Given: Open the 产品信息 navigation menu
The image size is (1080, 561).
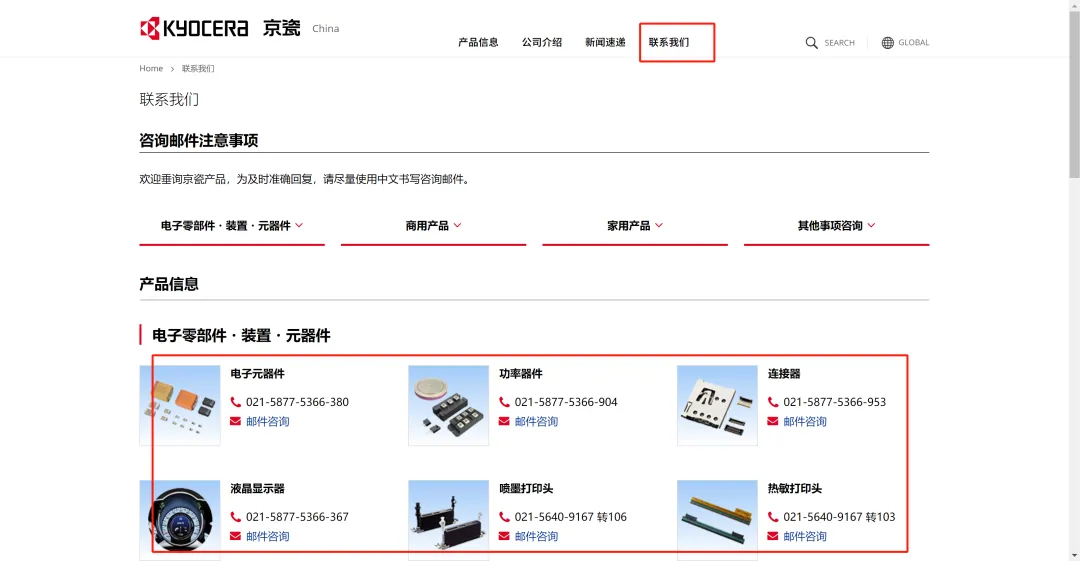Looking at the screenshot, I should click(478, 42).
